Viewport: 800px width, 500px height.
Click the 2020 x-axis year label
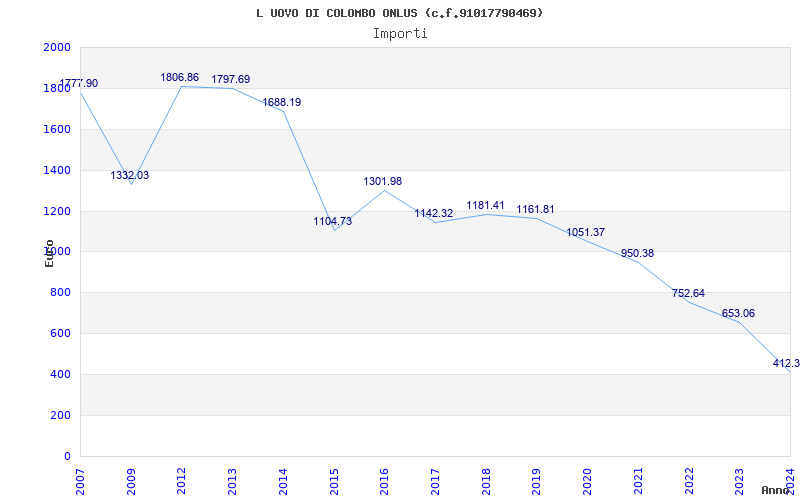pyautogui.click(x=587, y=479)
